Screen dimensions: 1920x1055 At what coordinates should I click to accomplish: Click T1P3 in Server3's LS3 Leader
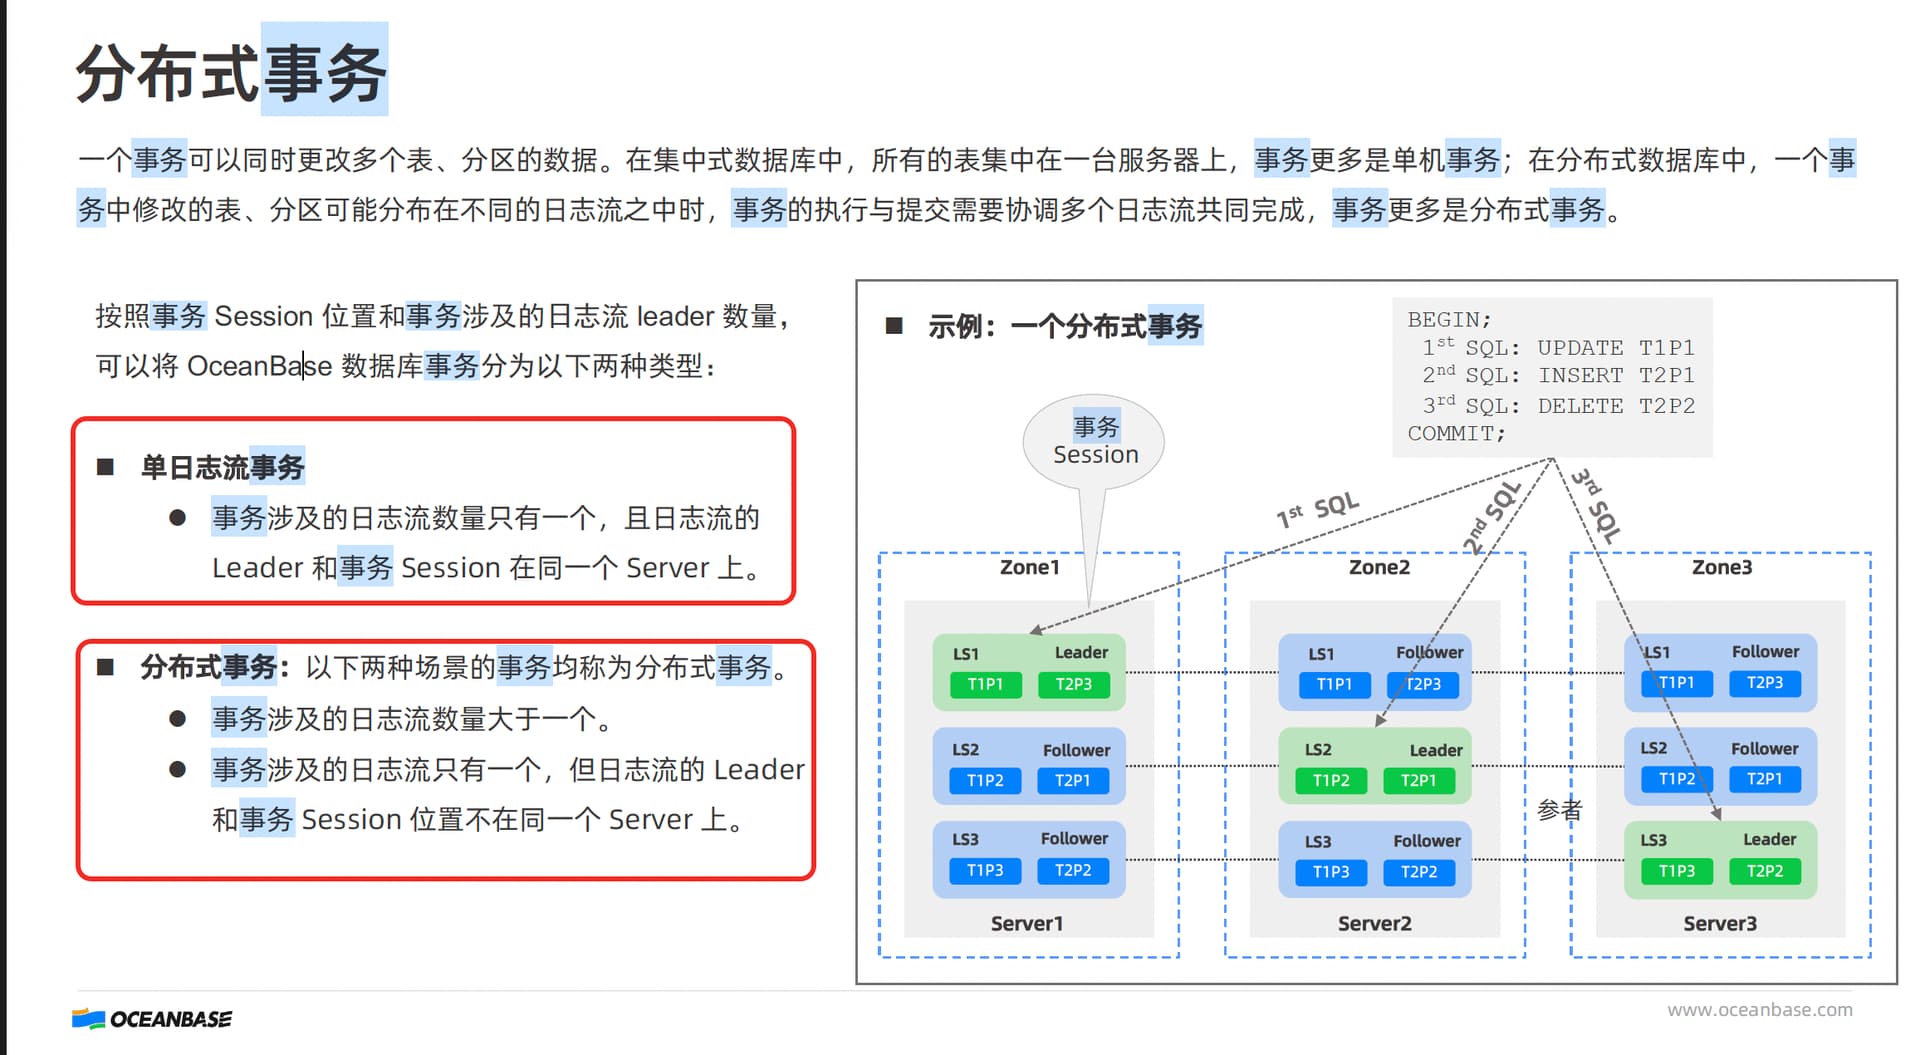(1677, 871)
